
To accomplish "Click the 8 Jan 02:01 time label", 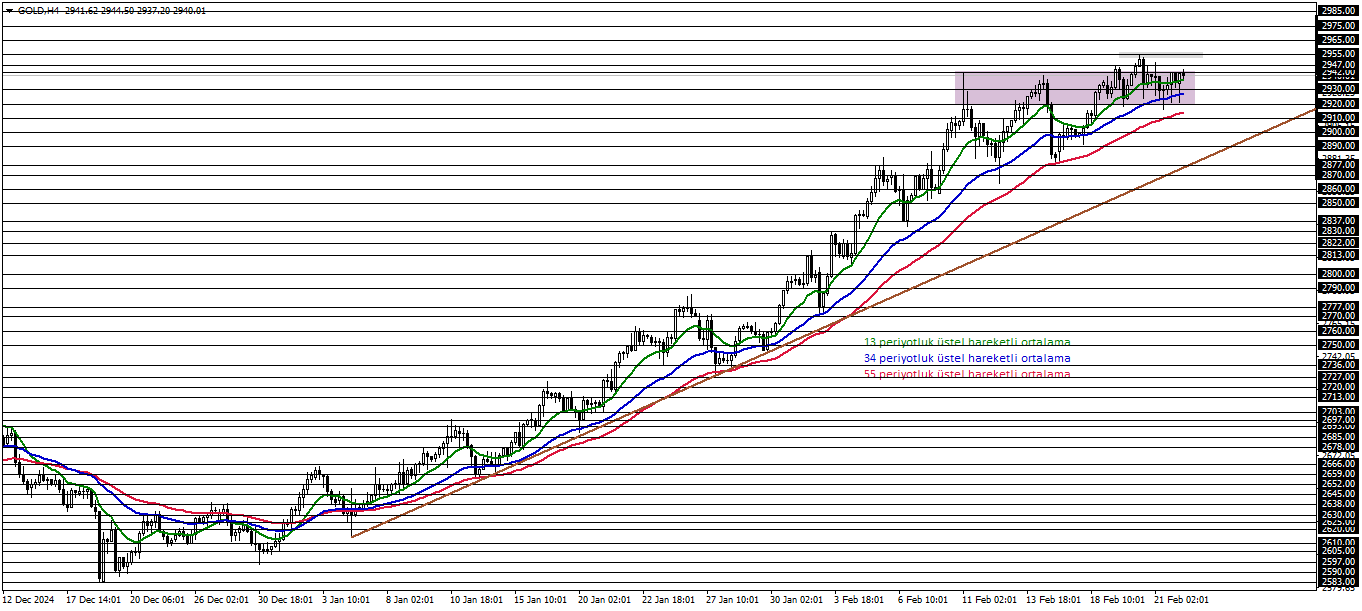I will click(x=412, y=600).
